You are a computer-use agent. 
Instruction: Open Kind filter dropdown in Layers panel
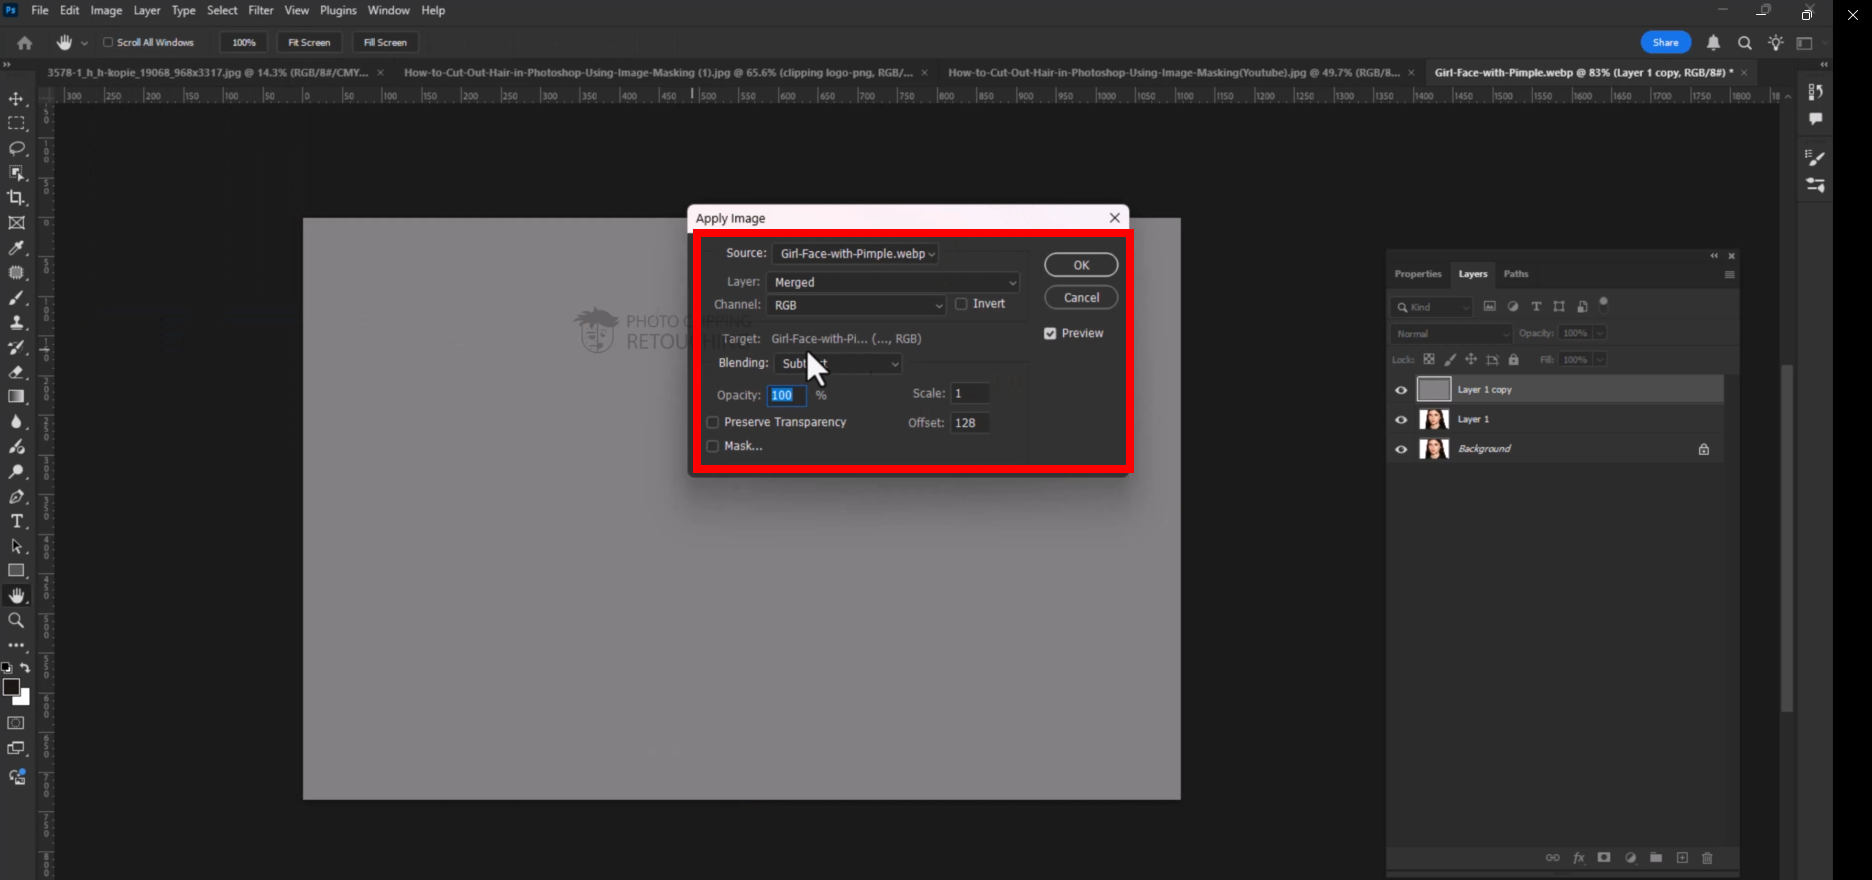(x=1432, y=307)
